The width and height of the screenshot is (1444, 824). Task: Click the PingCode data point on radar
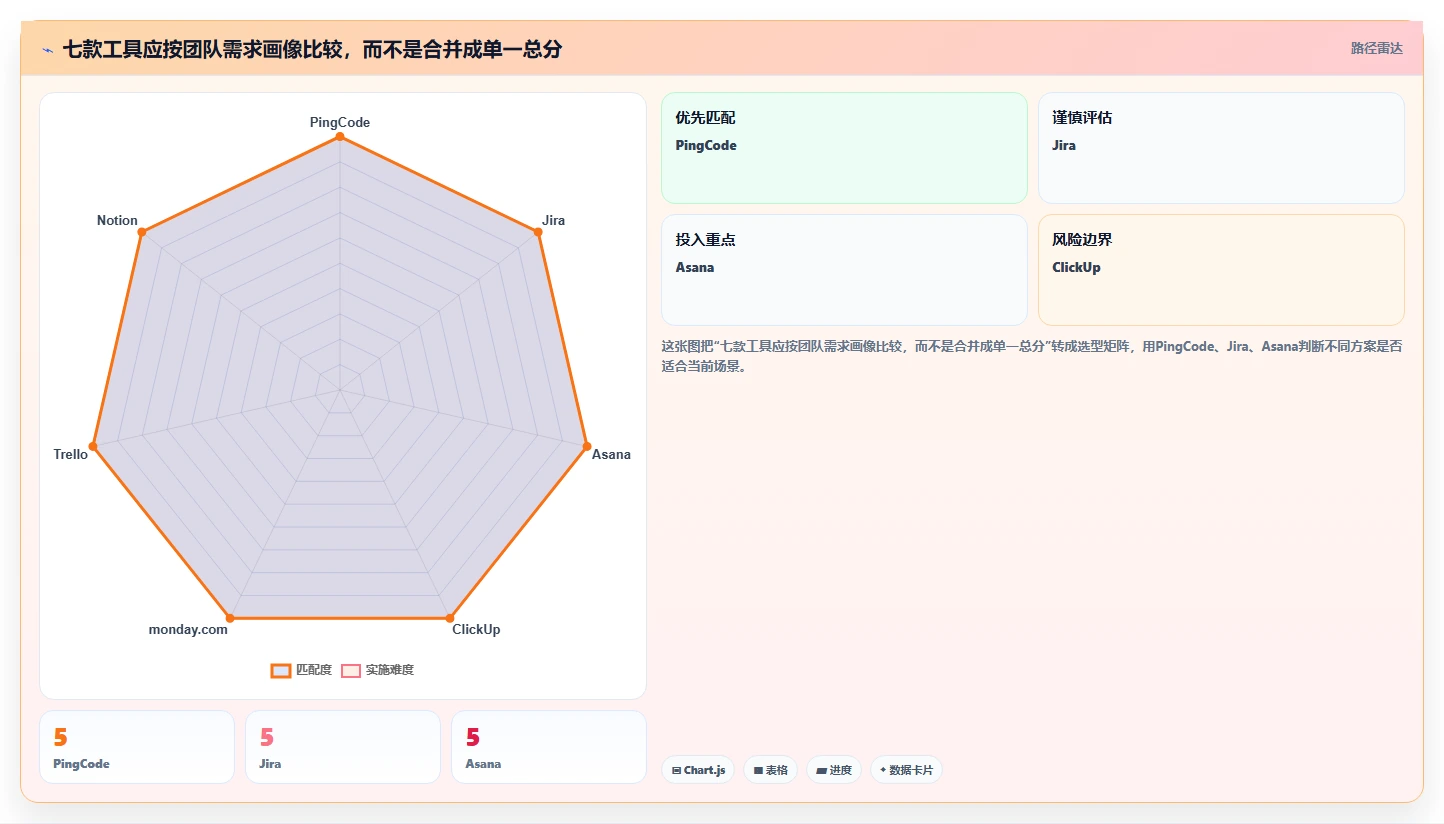(x=340, y=136)
